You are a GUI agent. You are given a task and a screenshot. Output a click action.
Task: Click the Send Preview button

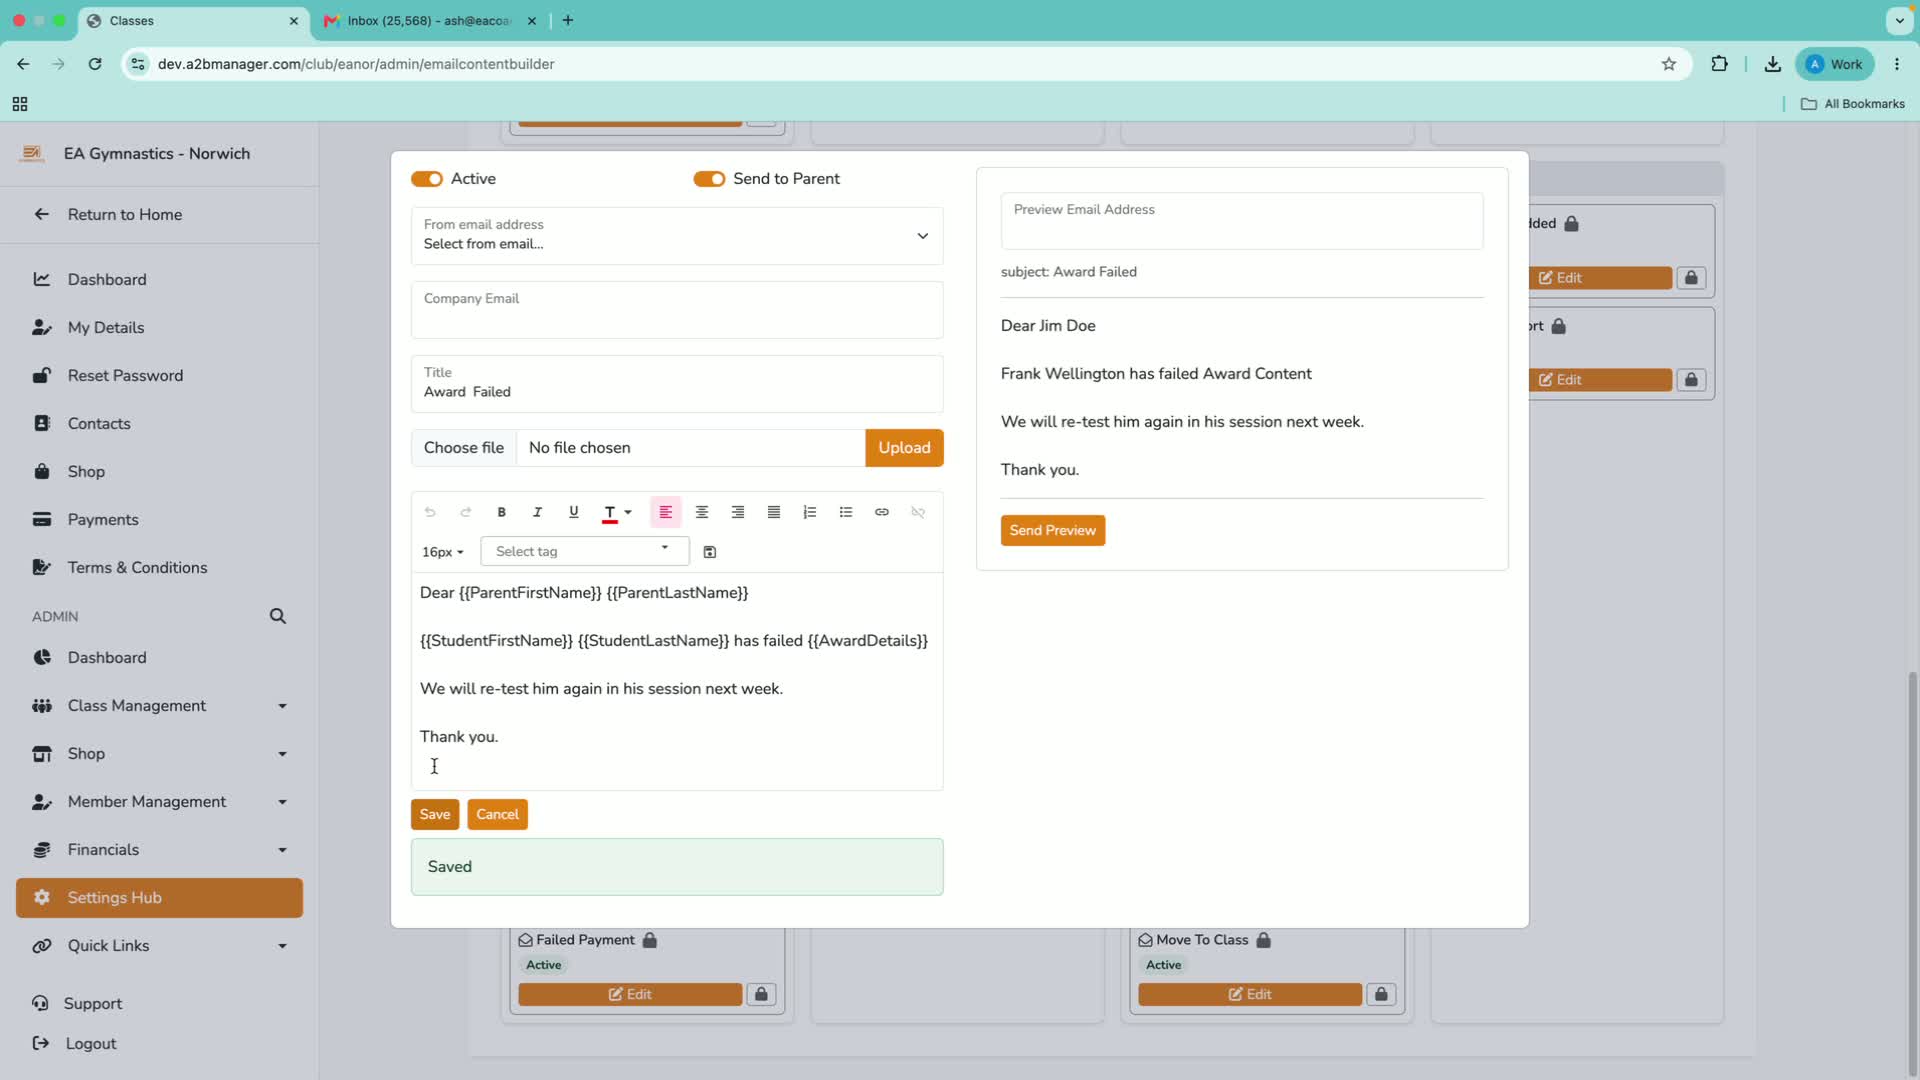coord(1052,530)
